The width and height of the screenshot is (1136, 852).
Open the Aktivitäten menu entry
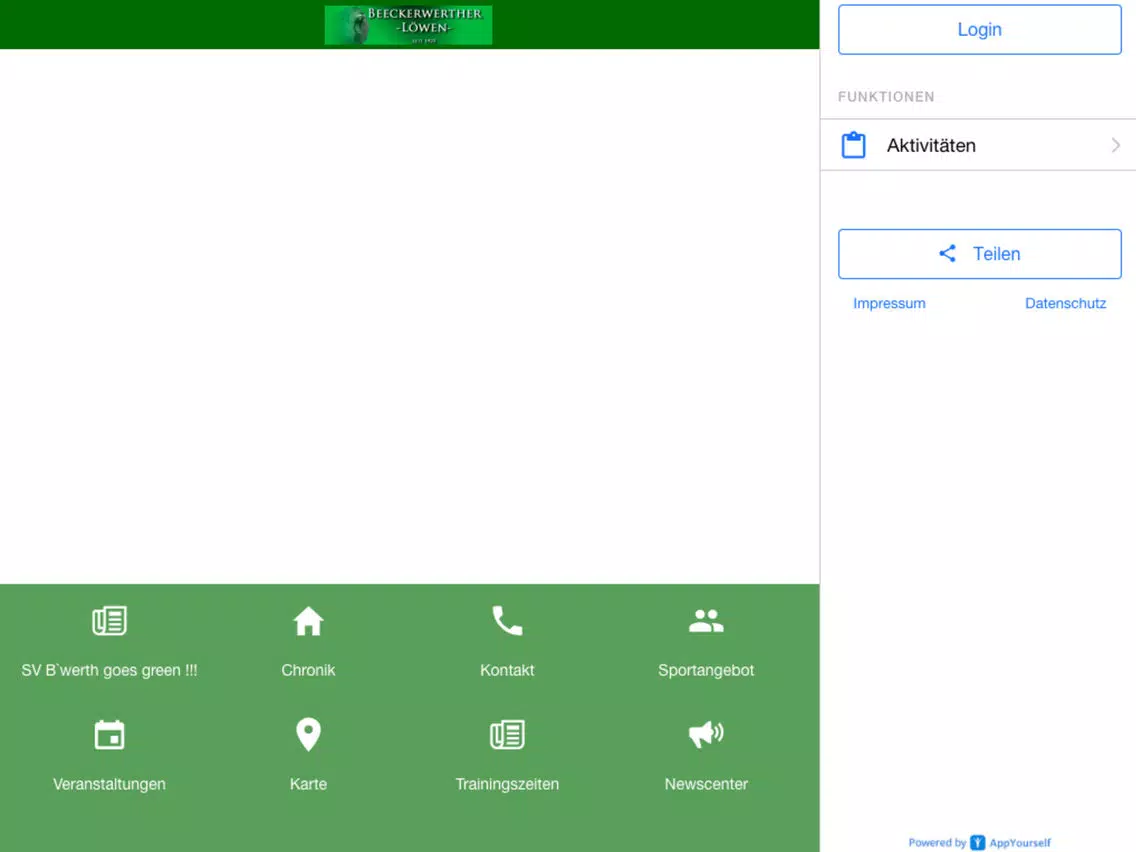click(978, 145)
